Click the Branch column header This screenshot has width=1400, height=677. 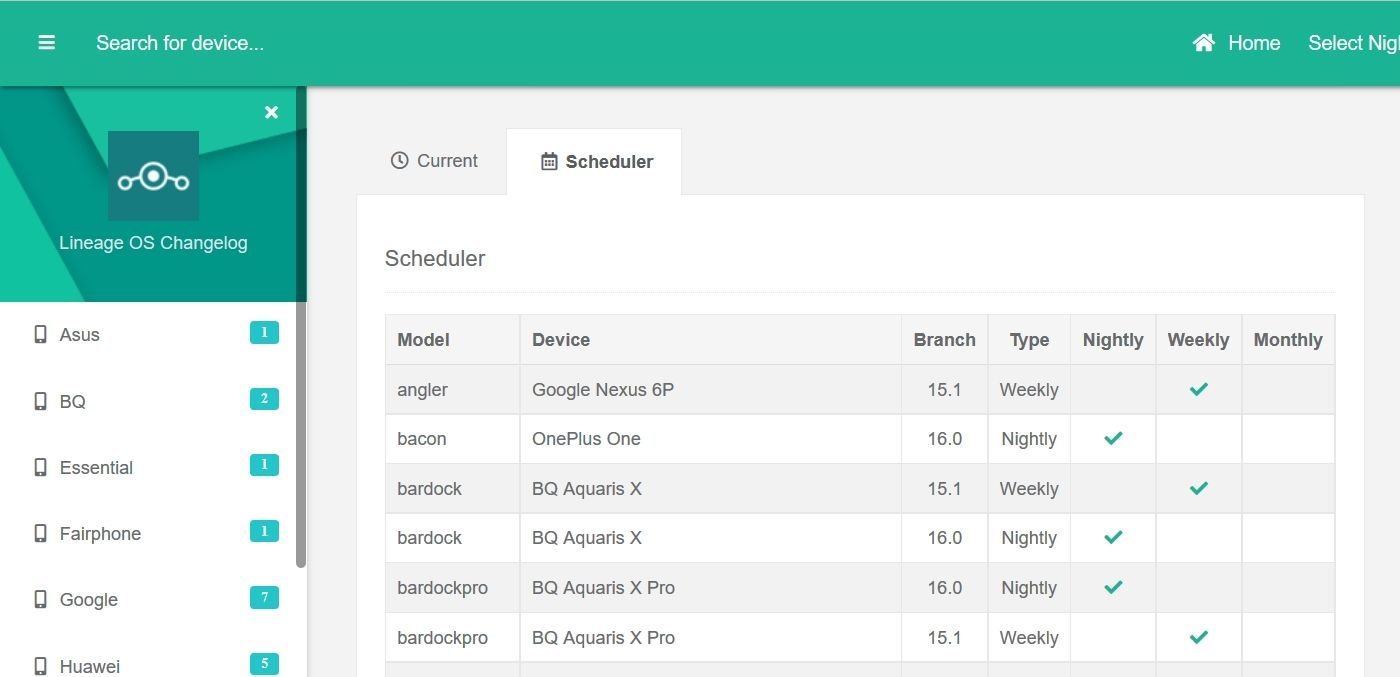[x=945, y=340]
